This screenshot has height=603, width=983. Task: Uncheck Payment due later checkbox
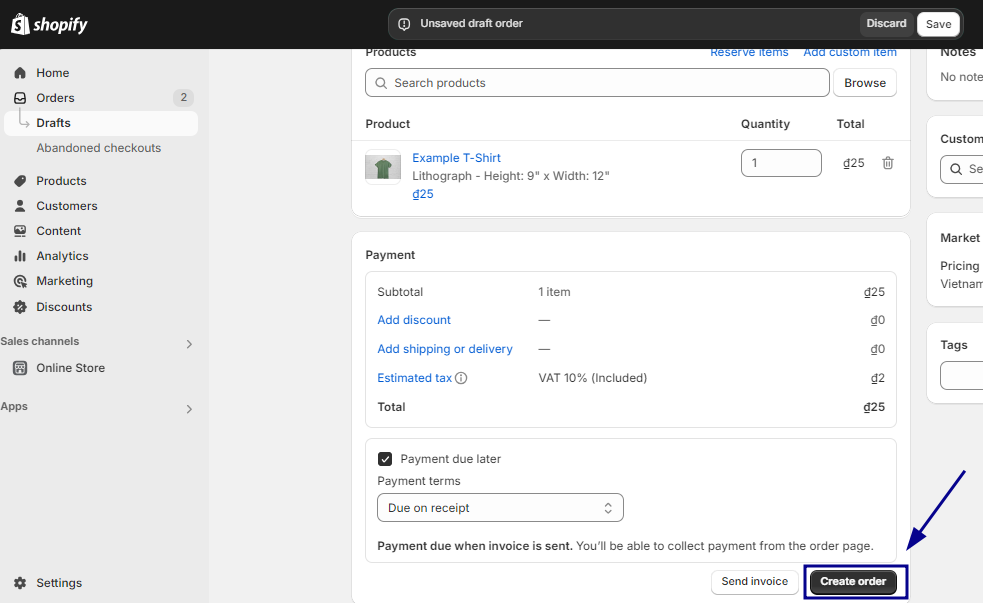(x=385, y=459)
